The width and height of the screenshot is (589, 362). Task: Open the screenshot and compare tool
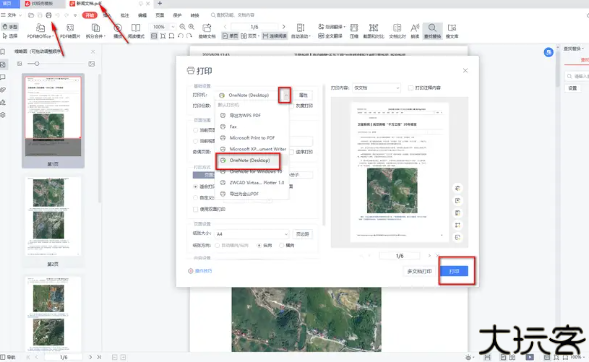(x=373, y=31)
